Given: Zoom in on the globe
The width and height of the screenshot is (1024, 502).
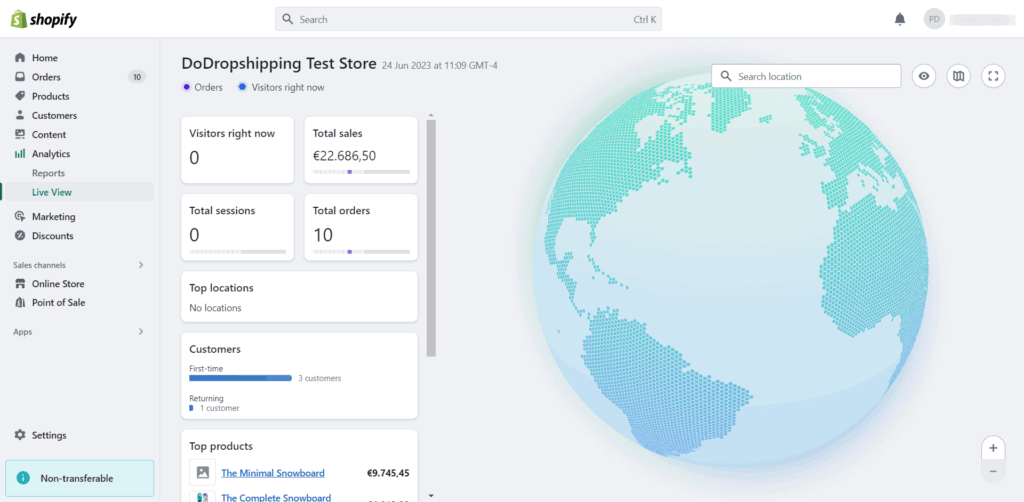Looking at the screenshot, I should 993,448.
